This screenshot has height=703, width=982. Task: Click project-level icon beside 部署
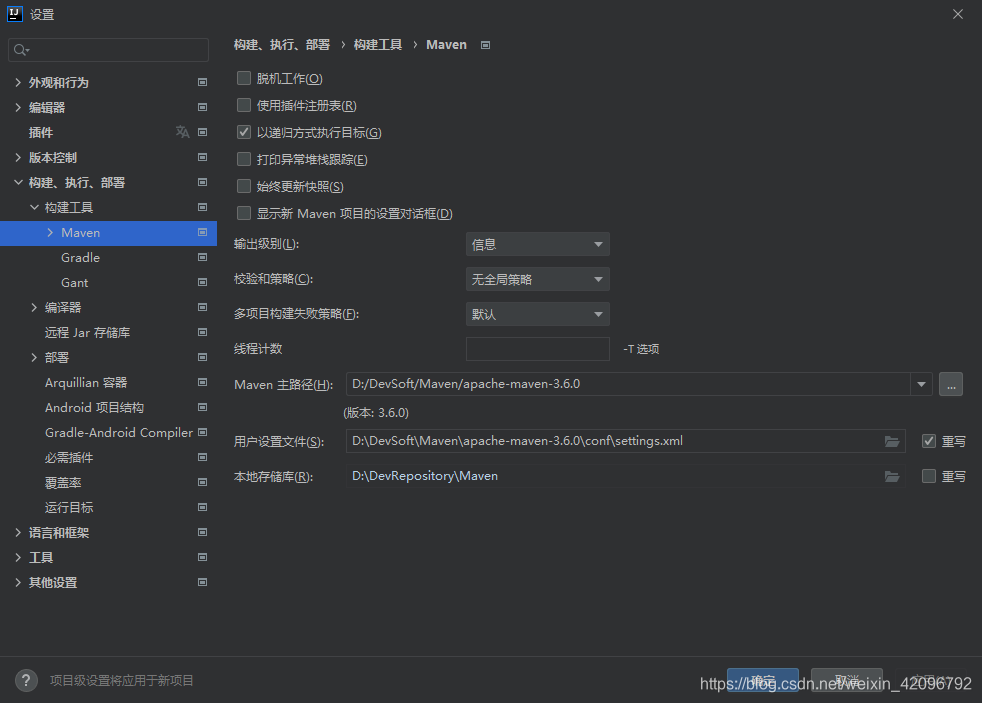[x=202, y=357]
